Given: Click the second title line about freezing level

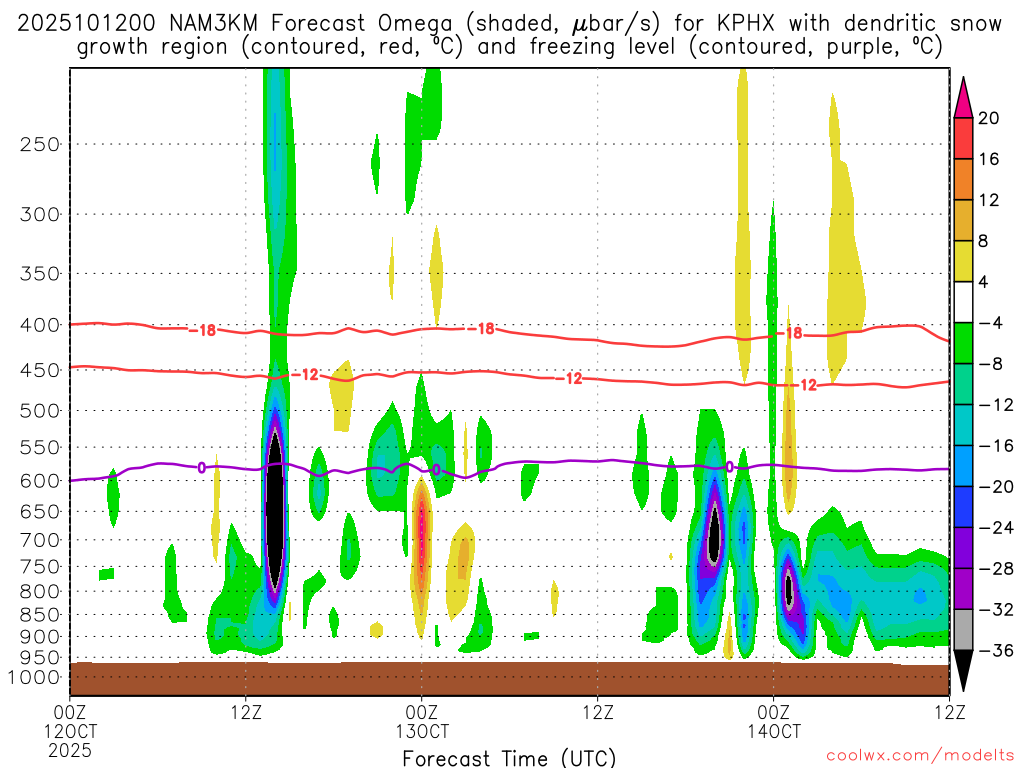Looking at the screenshot, I should pyautogui.click(x=509, y=47).
